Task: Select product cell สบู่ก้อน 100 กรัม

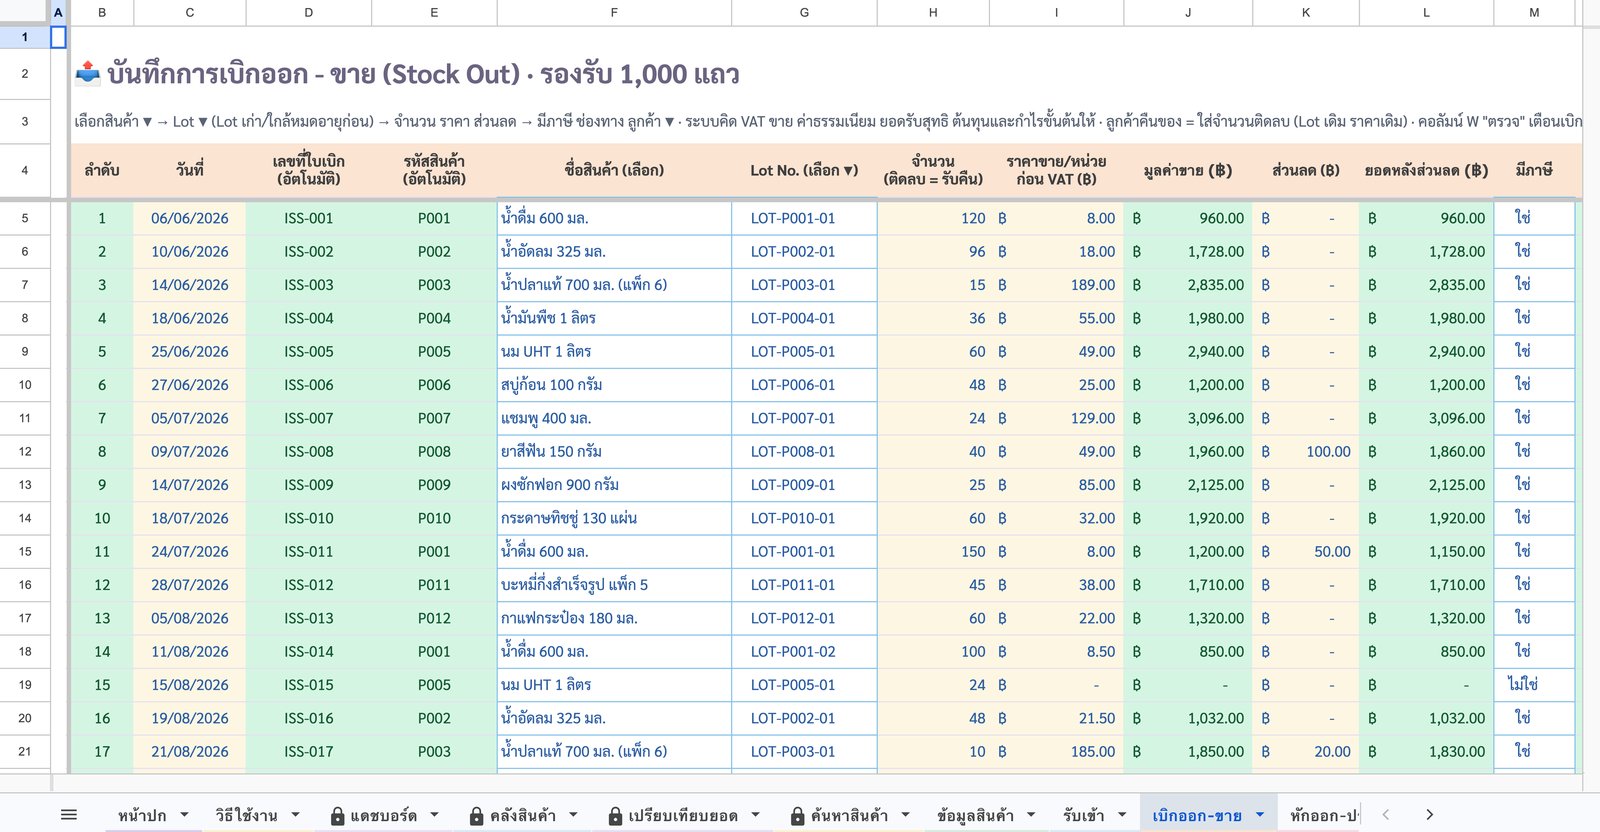Action: pyautogui.click(x=614, y=385)
